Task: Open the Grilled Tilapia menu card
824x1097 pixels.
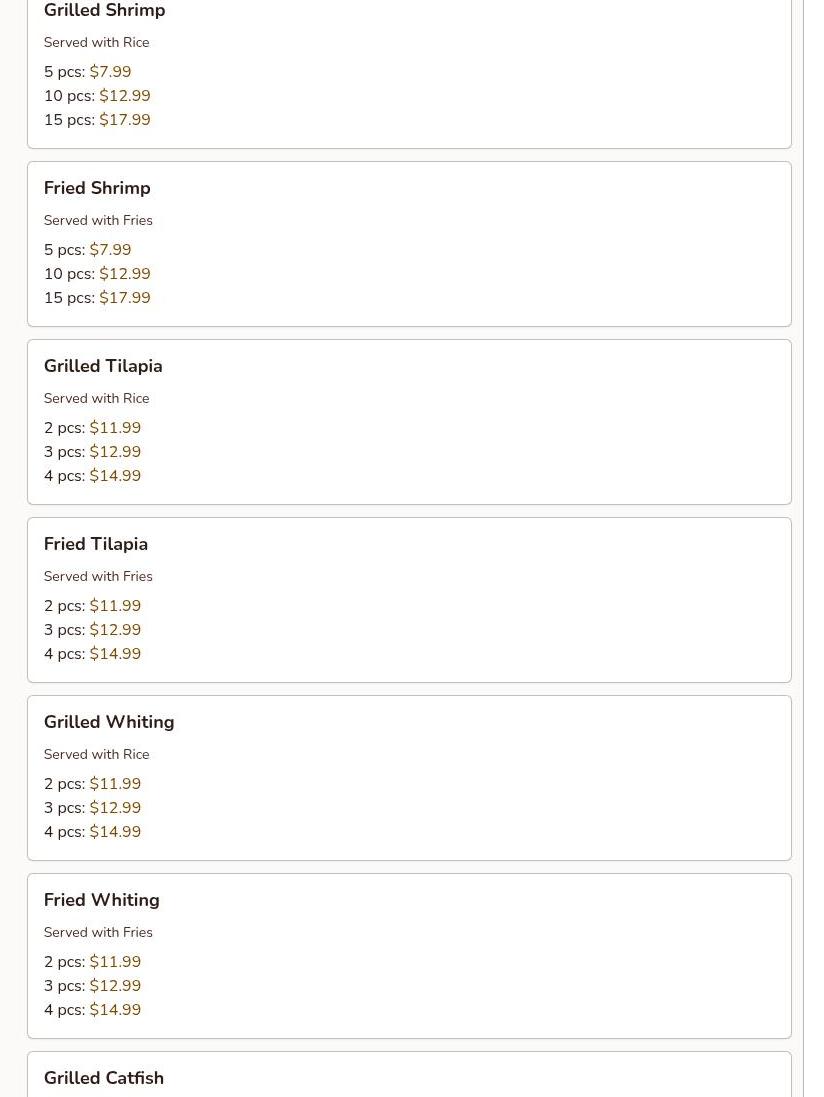Action: pos(409,422)
